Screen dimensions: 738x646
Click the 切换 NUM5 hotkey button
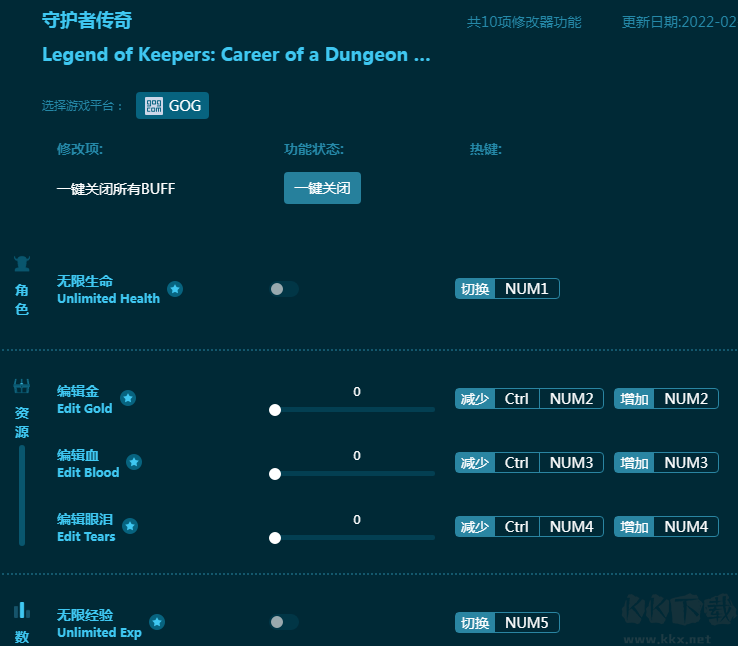(x=507, y=623)
